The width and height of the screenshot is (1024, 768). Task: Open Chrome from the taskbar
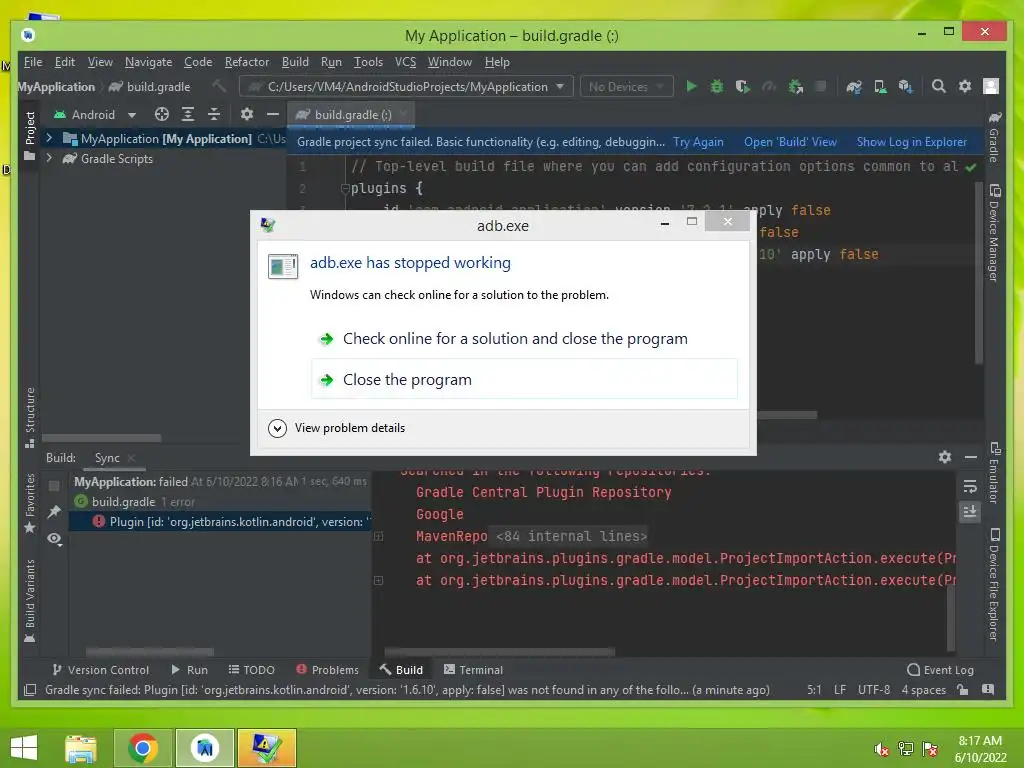tap(143, 748)
